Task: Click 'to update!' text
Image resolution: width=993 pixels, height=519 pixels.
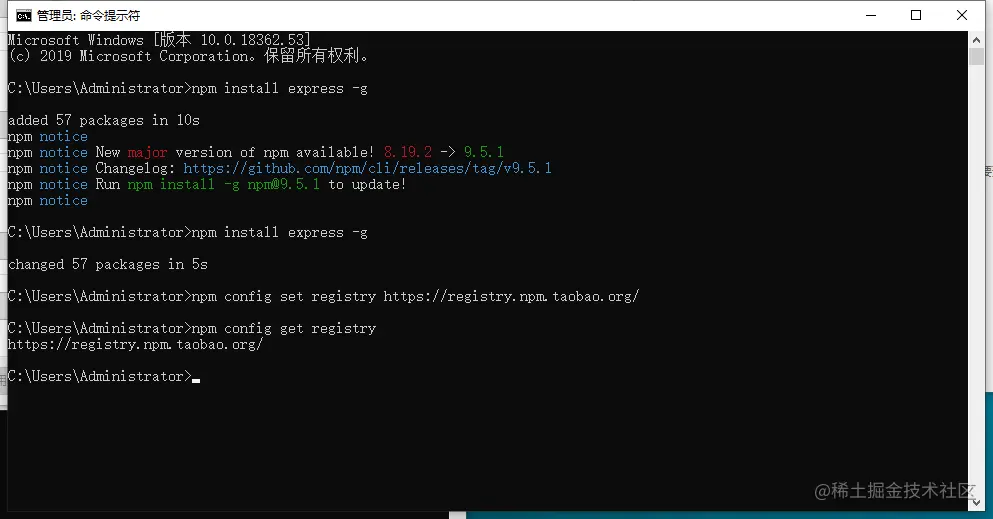Action: pyautogui.click(x=367, y=184)
